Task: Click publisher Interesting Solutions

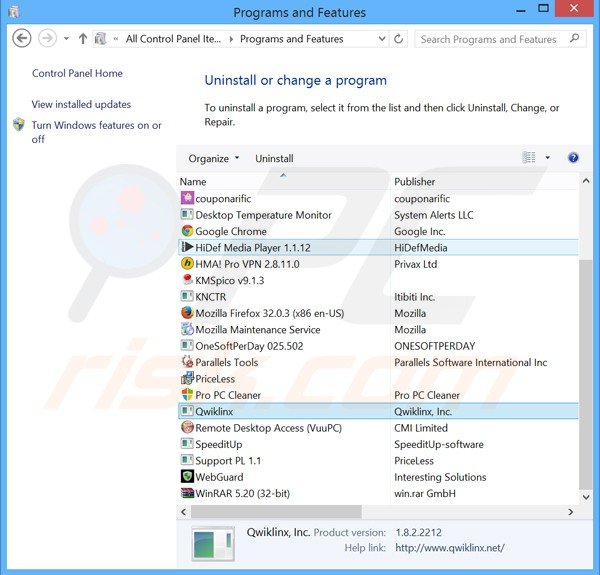Action: 440,477
